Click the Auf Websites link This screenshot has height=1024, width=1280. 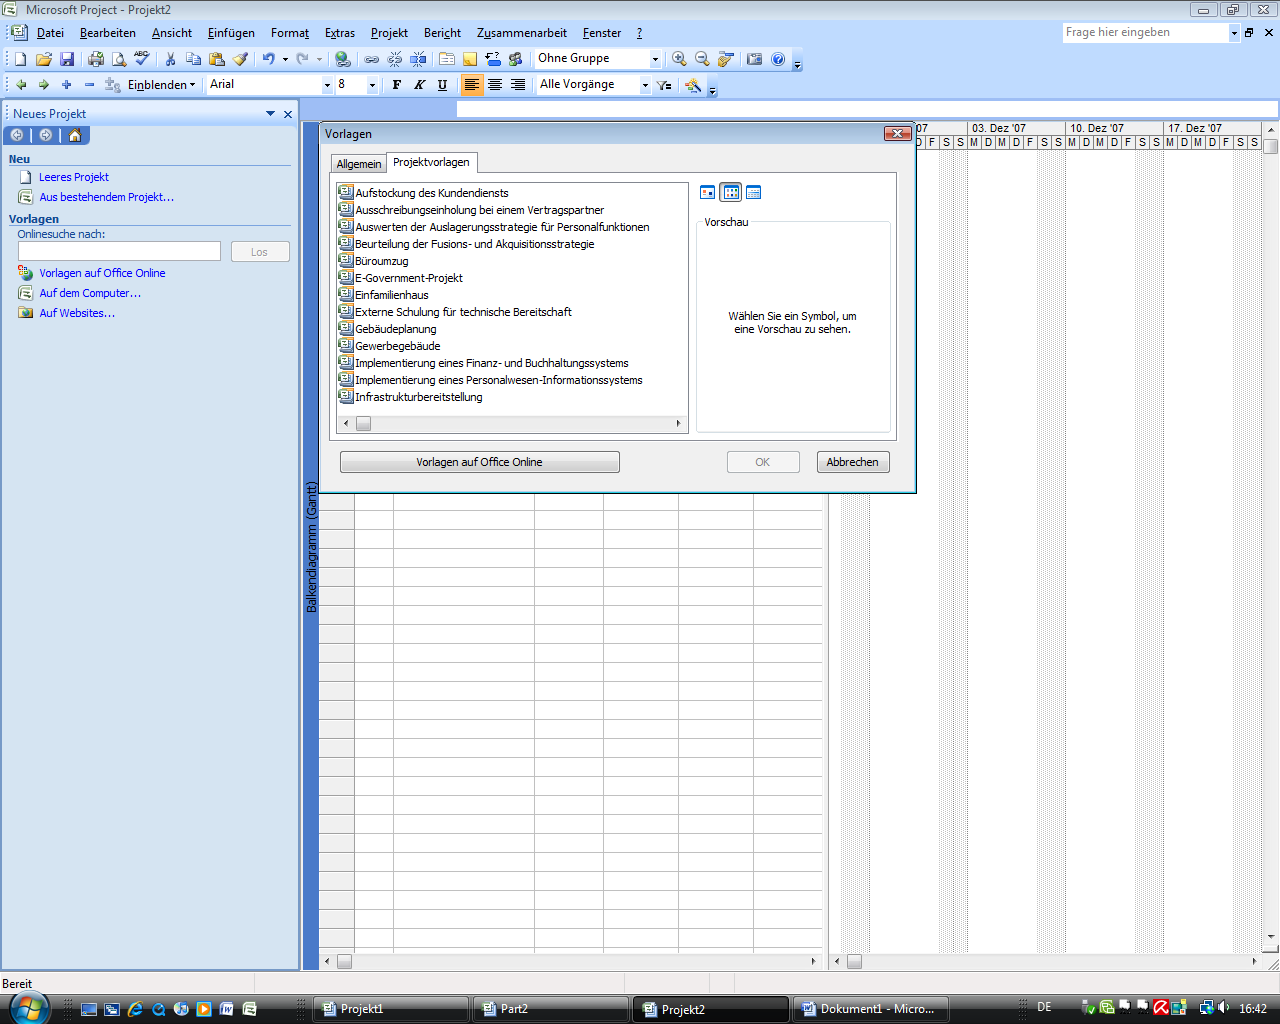click(77, 313)
